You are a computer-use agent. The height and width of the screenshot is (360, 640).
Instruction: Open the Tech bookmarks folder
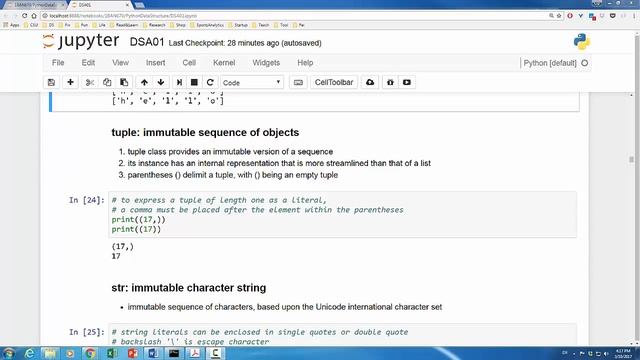(260, 25)
